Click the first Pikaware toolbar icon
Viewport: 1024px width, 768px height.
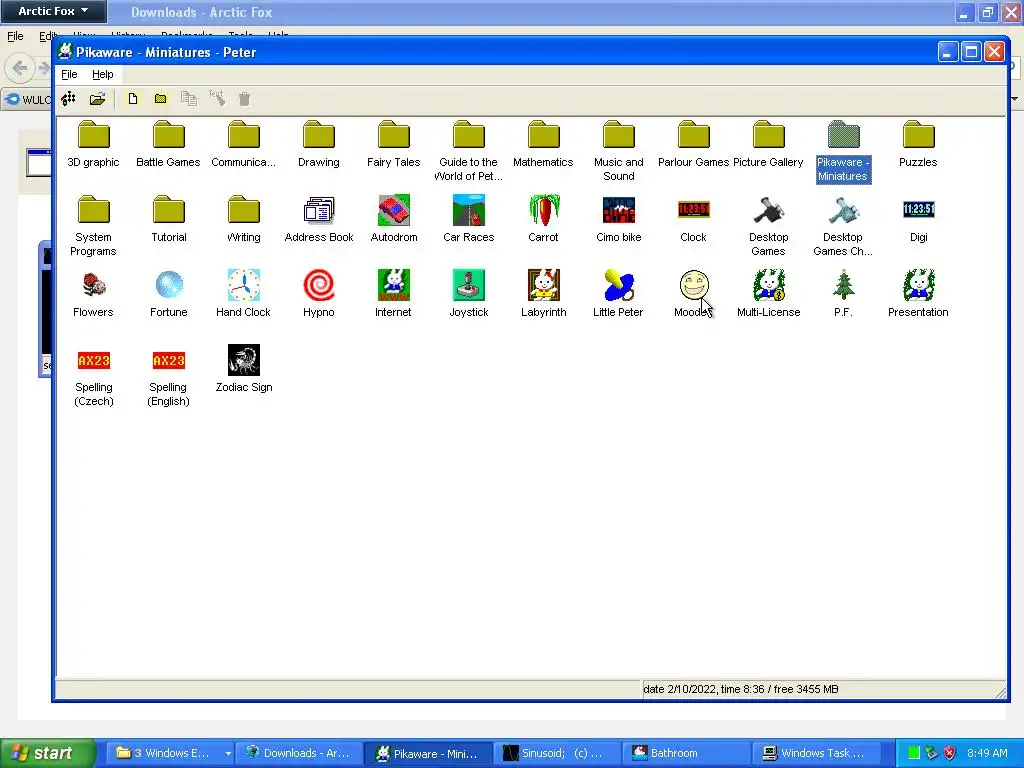pyautogui.click(x=69, y=99)
